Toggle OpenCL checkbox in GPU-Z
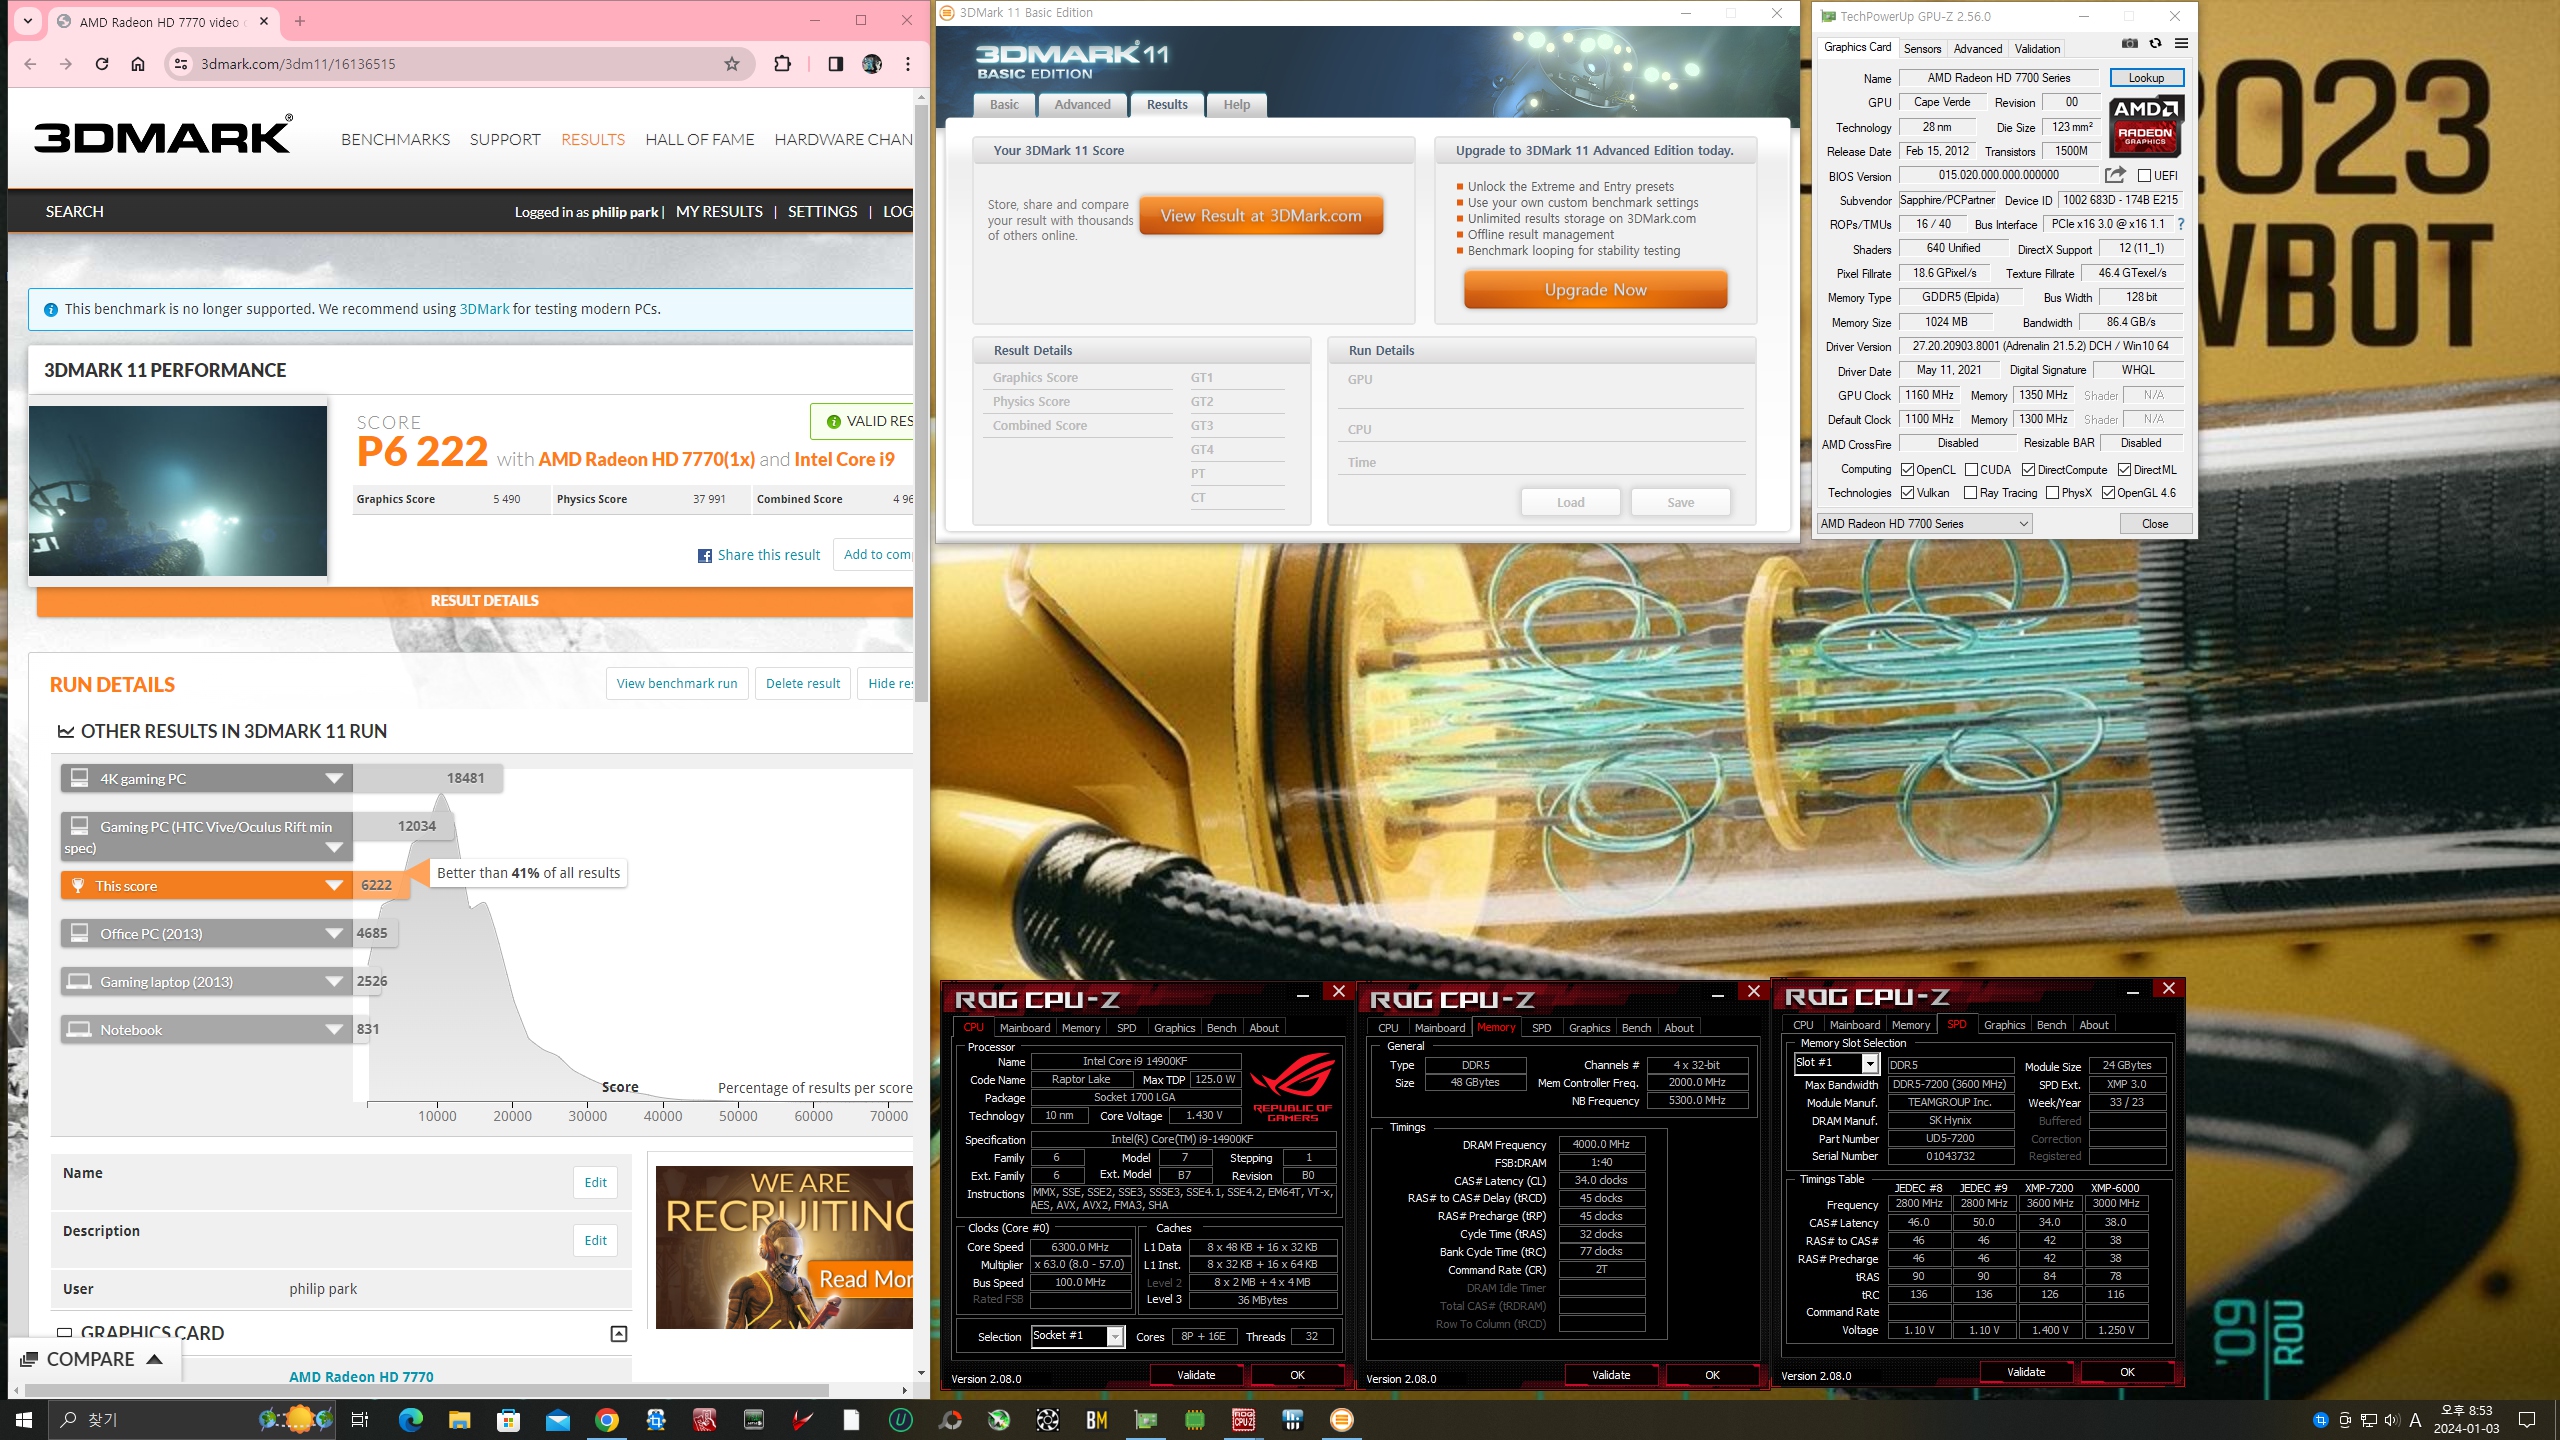This screenshot has width=2560, height=1440. pos(1907,470)
